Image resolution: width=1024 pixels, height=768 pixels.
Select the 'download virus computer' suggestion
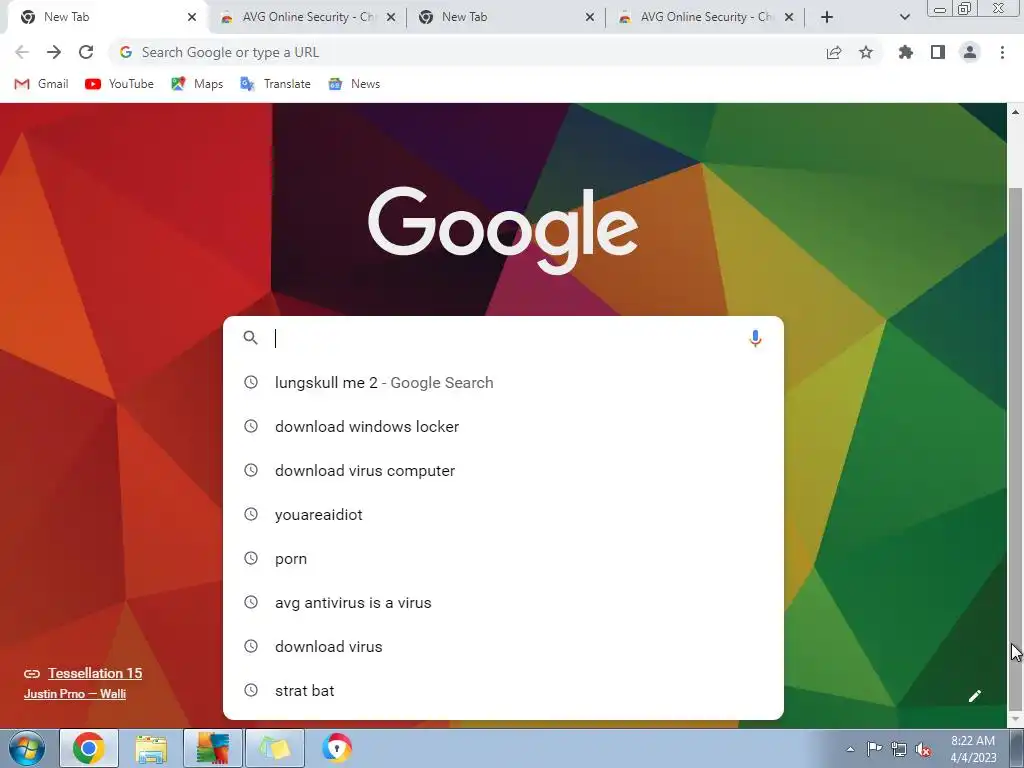coord(503,471)
